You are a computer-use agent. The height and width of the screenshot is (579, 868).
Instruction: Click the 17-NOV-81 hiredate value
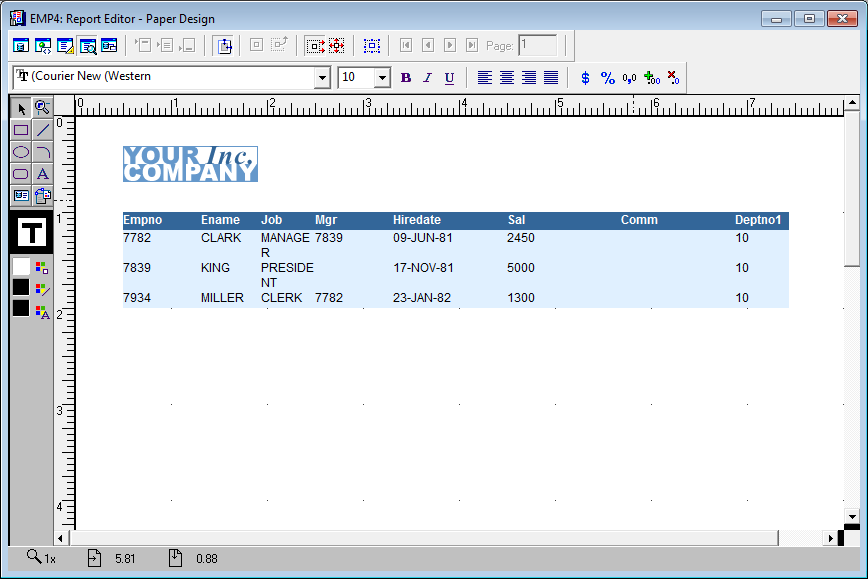click(423, 268)
